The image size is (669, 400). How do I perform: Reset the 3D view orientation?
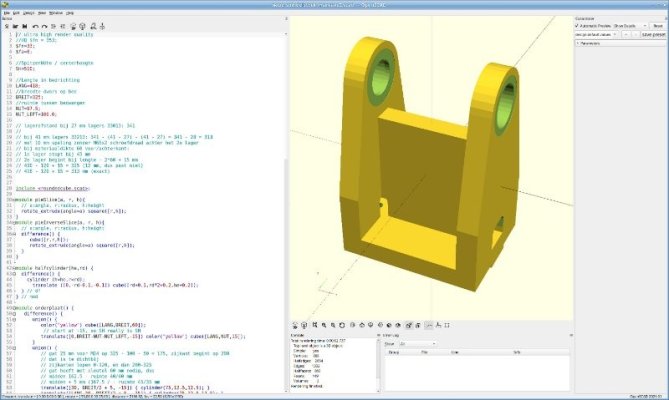[342, 325]
